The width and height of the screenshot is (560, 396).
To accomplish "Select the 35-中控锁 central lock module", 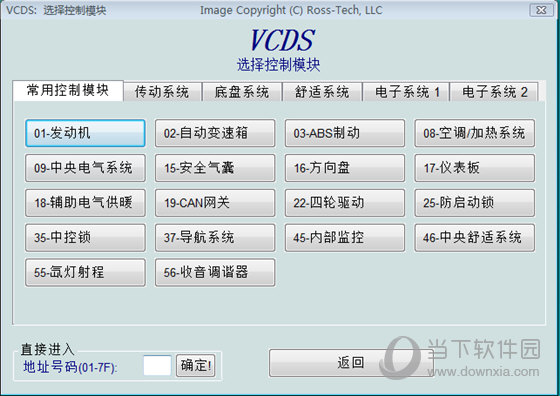I will pos(85,237).
